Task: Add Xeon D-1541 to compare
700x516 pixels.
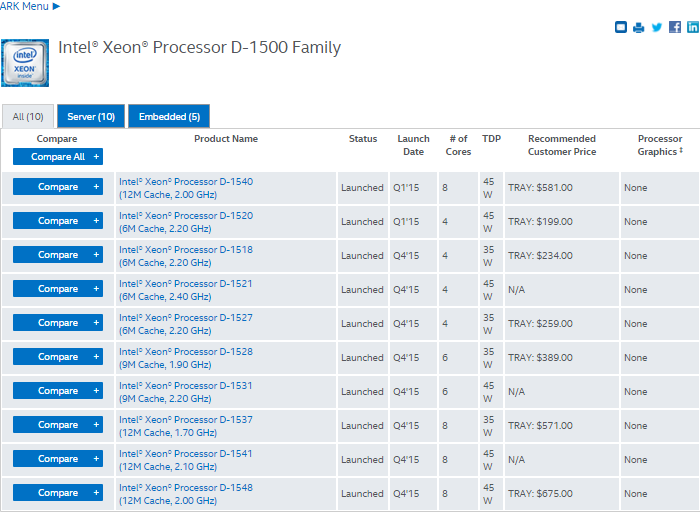Action: (x=58, y=459)
